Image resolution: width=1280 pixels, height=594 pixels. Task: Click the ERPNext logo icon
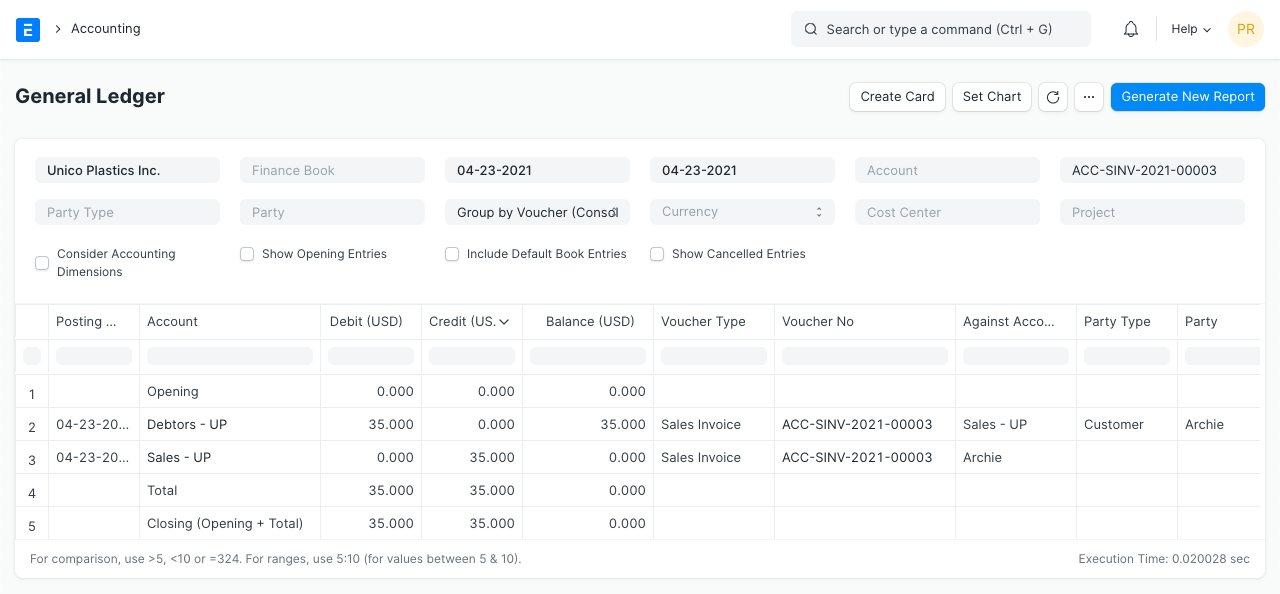pos(28,29)
